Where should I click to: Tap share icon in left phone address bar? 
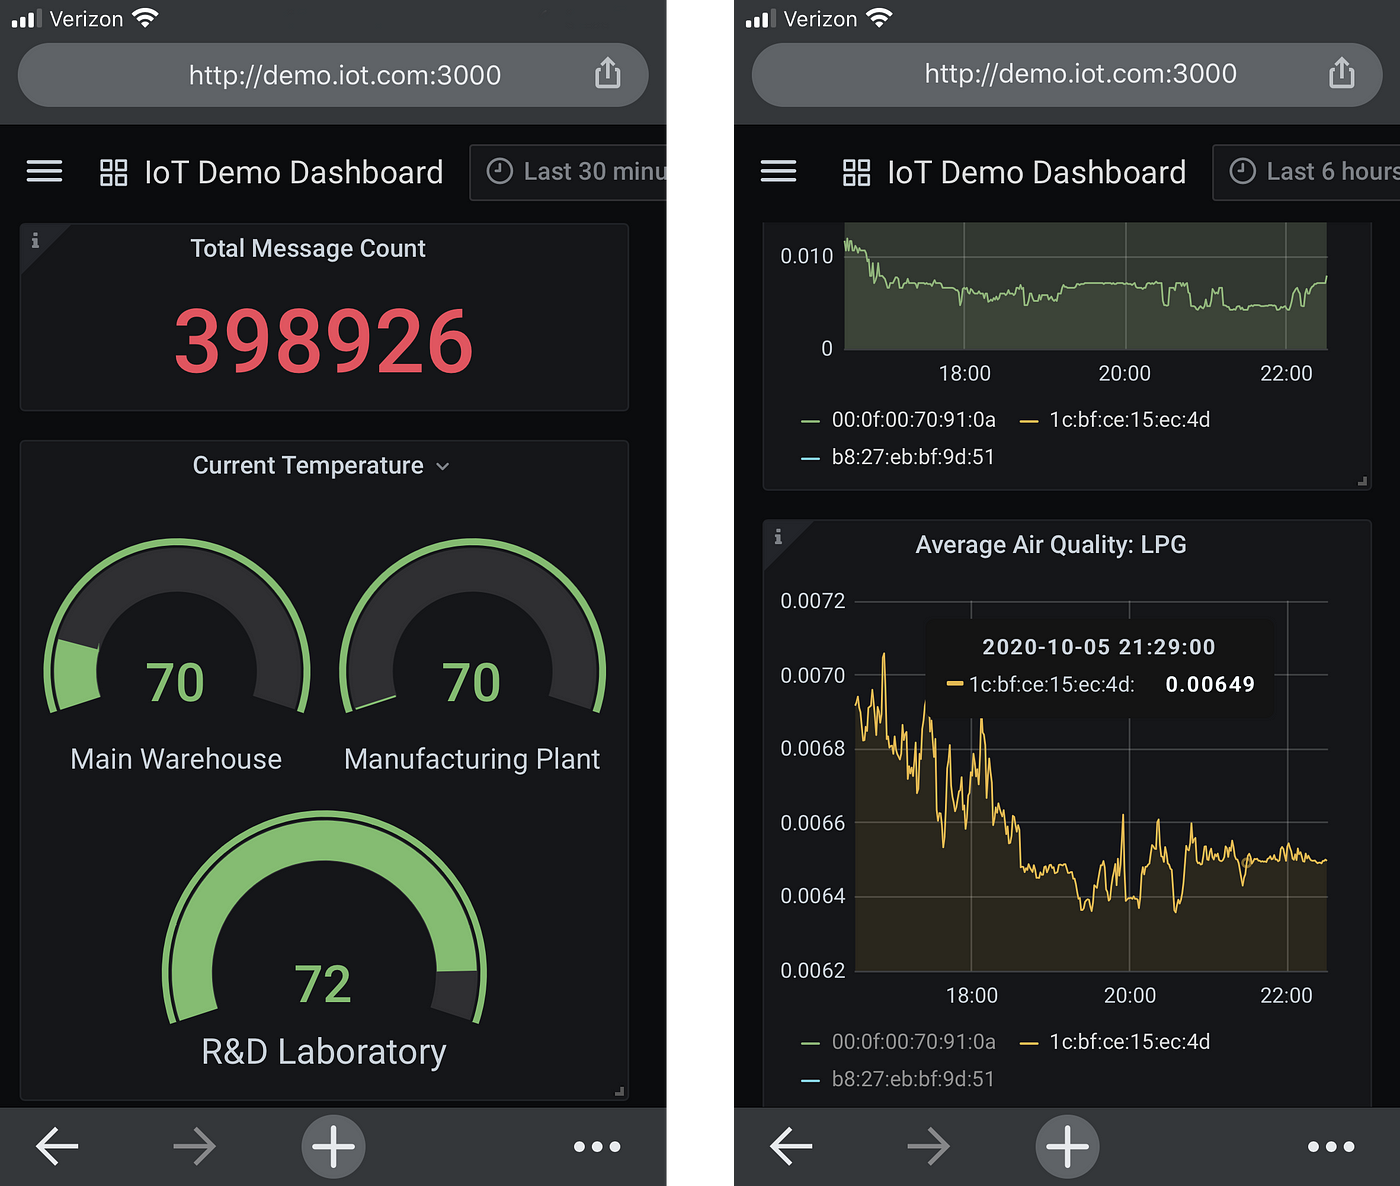tap(608, 73)
